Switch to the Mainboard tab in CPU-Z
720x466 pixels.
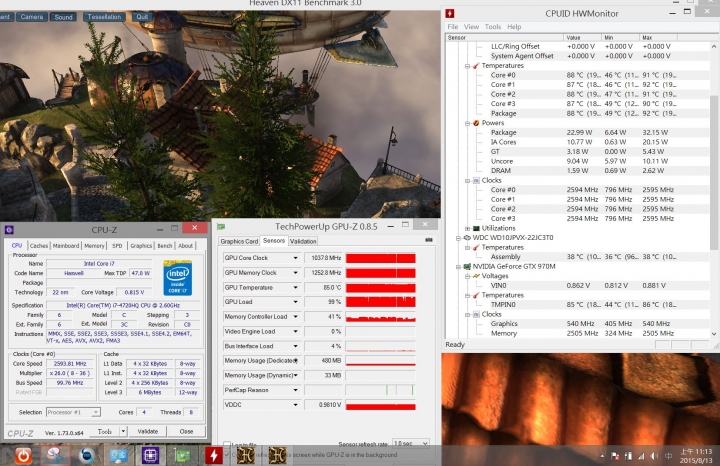66,246
